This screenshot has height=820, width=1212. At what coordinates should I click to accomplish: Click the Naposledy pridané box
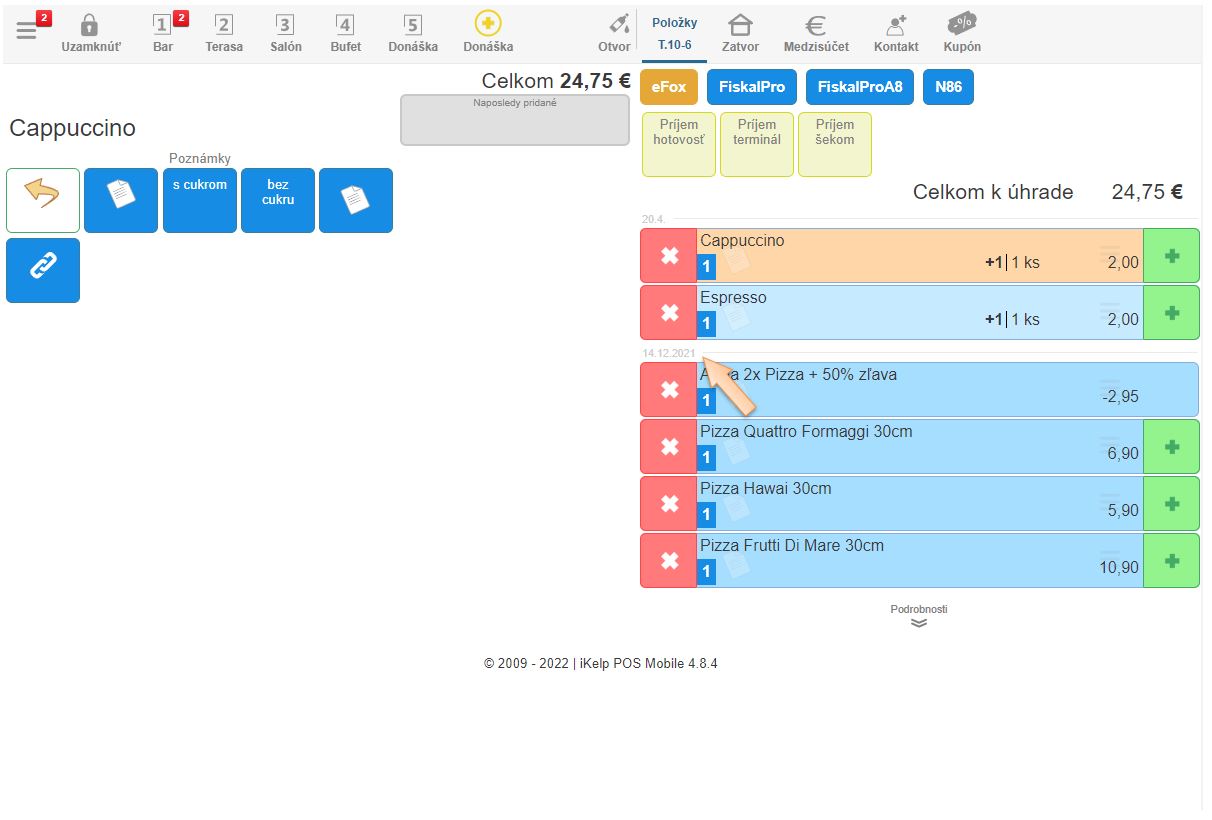515,120
